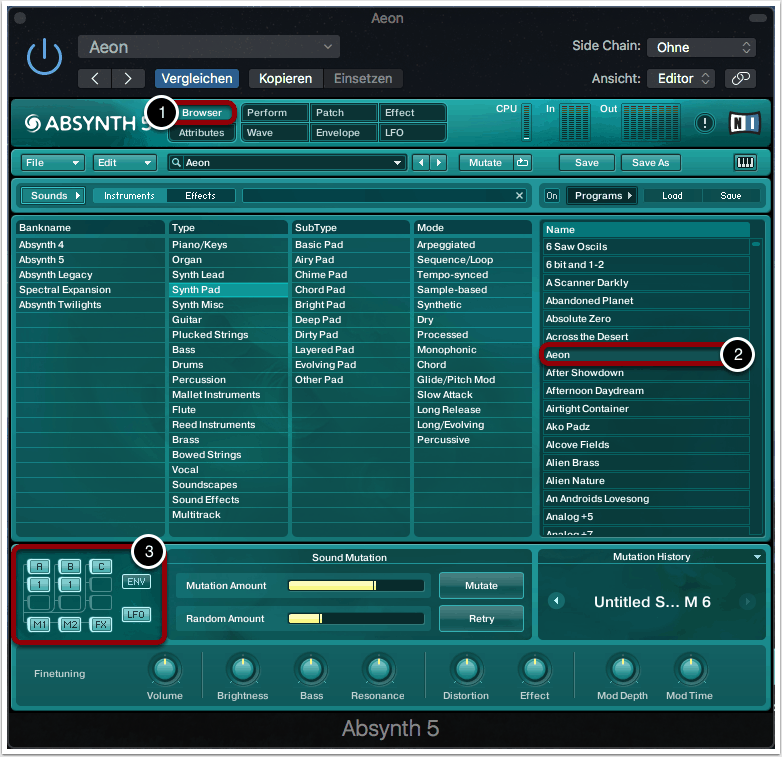Click the exclamation panic icon
Screen dimensions: 782x757
pos(706,123)
